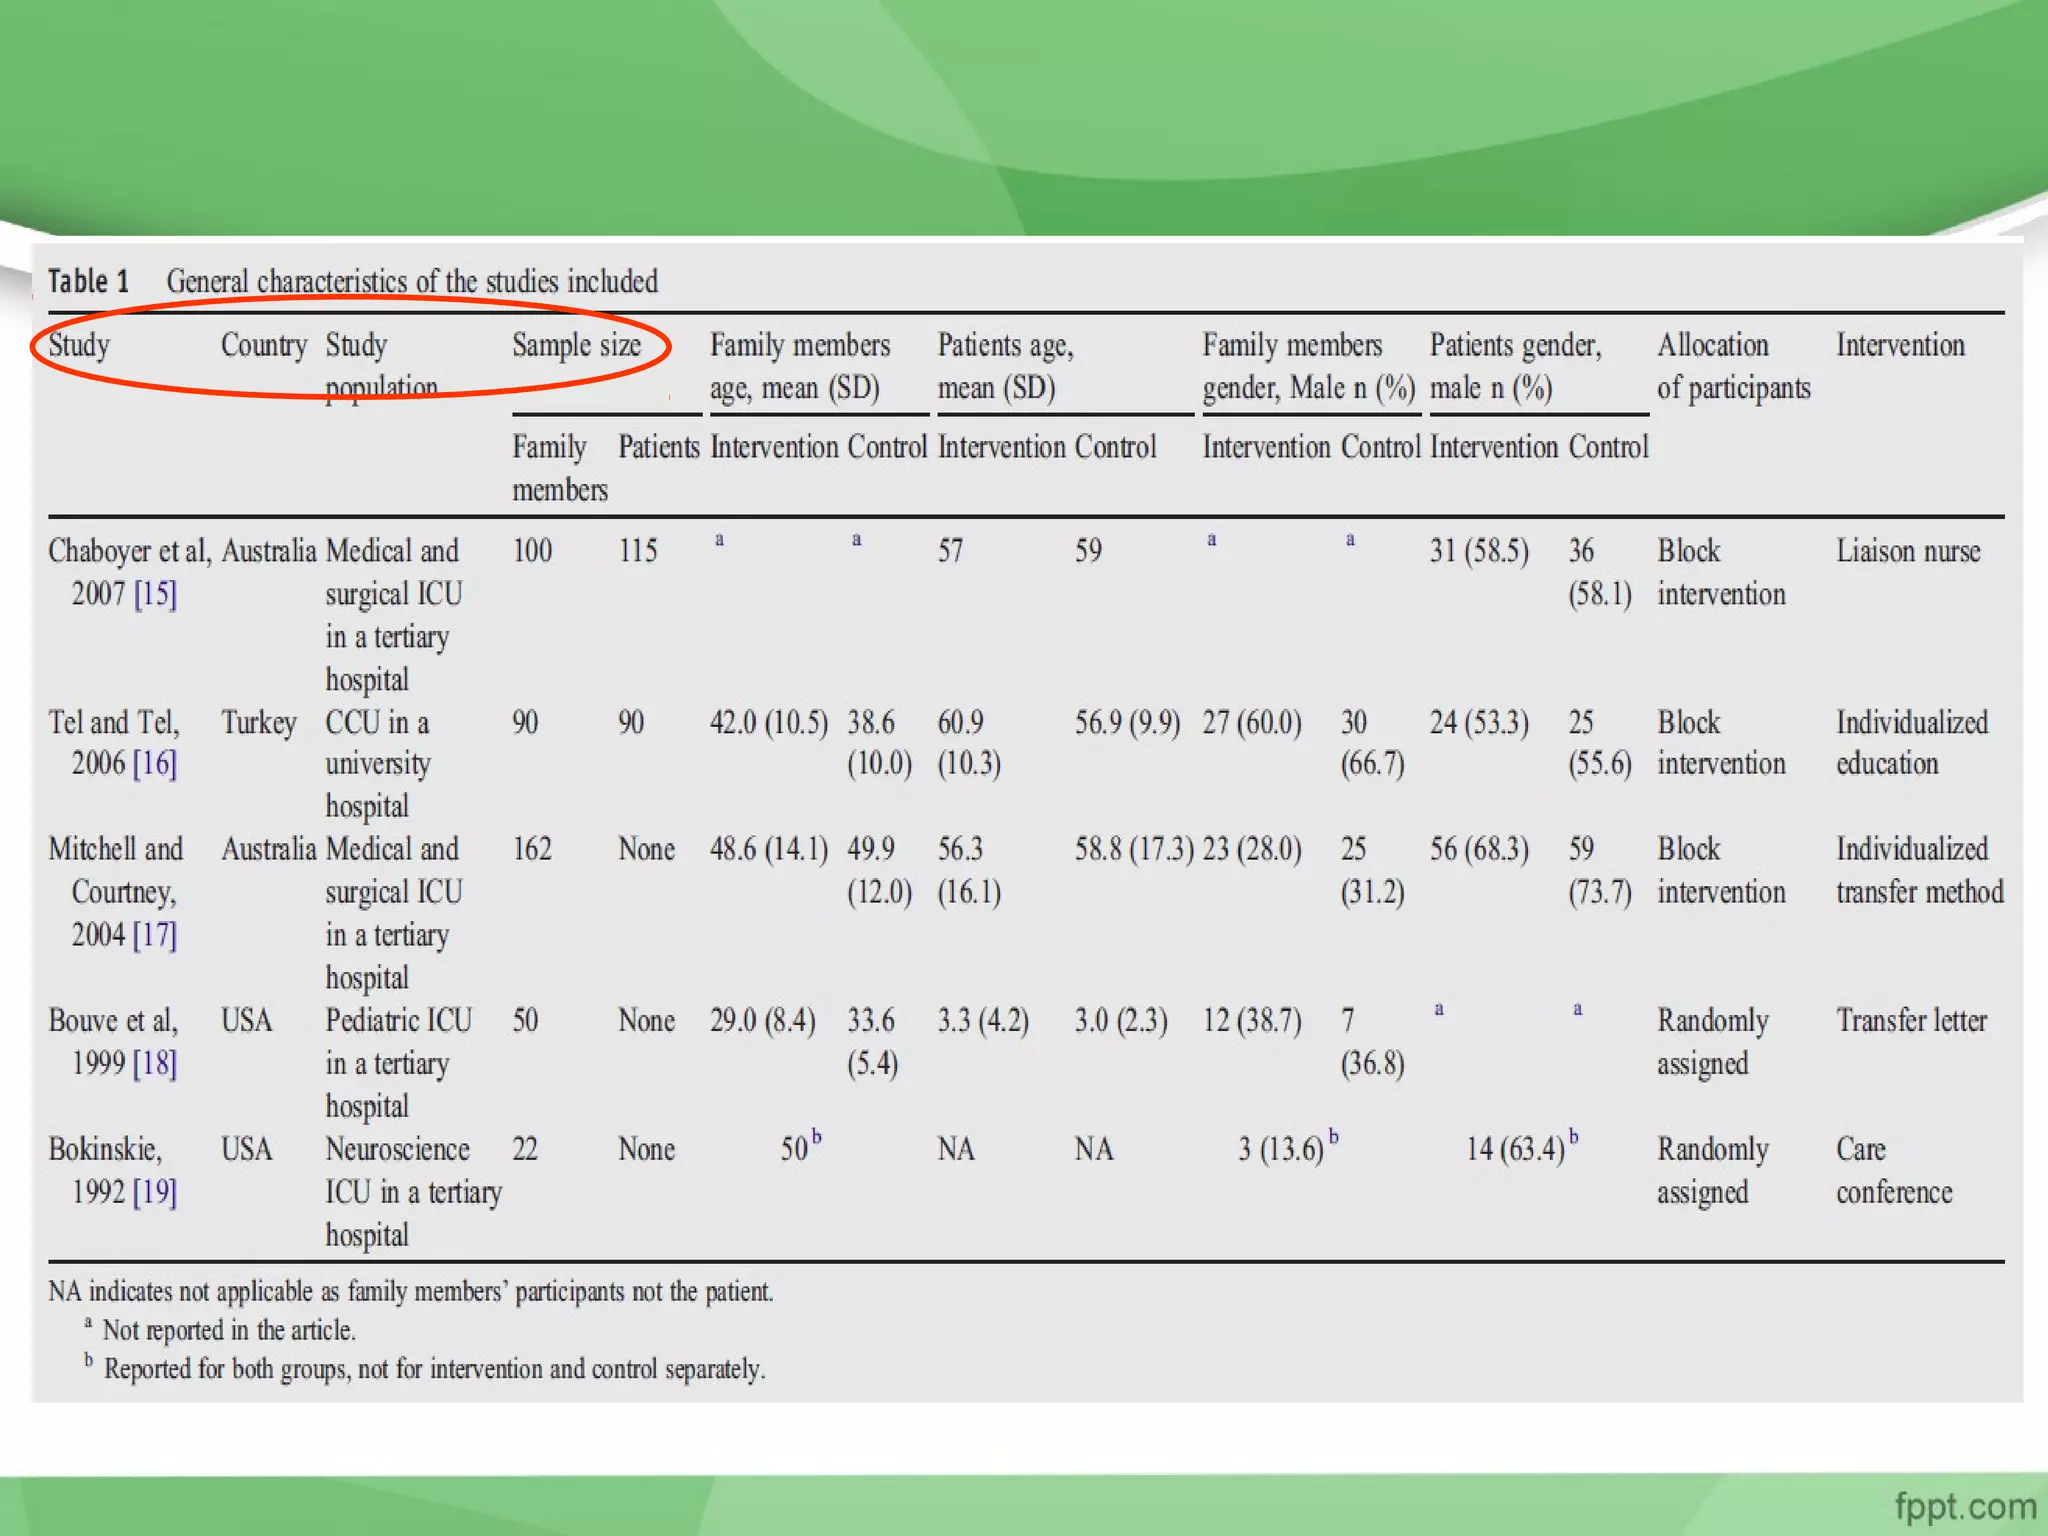Click superscript b footnote marker after 50
Image resolution: width=2048 pixels, height=1536 pixels.
pos(817,1137)
